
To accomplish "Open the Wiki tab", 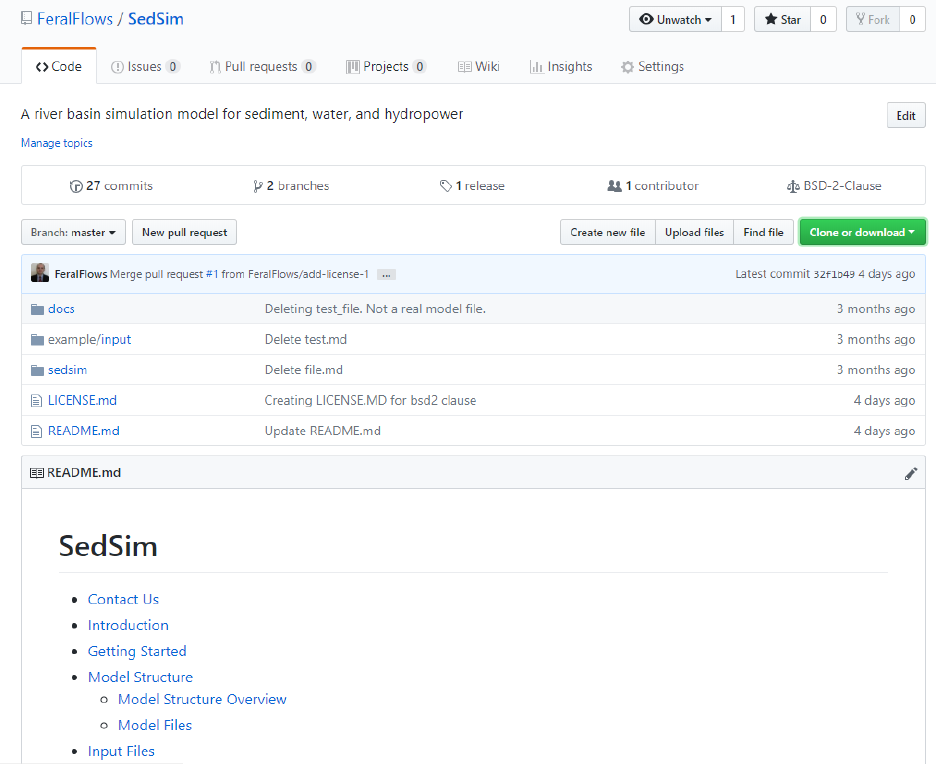I will (478, 66).
